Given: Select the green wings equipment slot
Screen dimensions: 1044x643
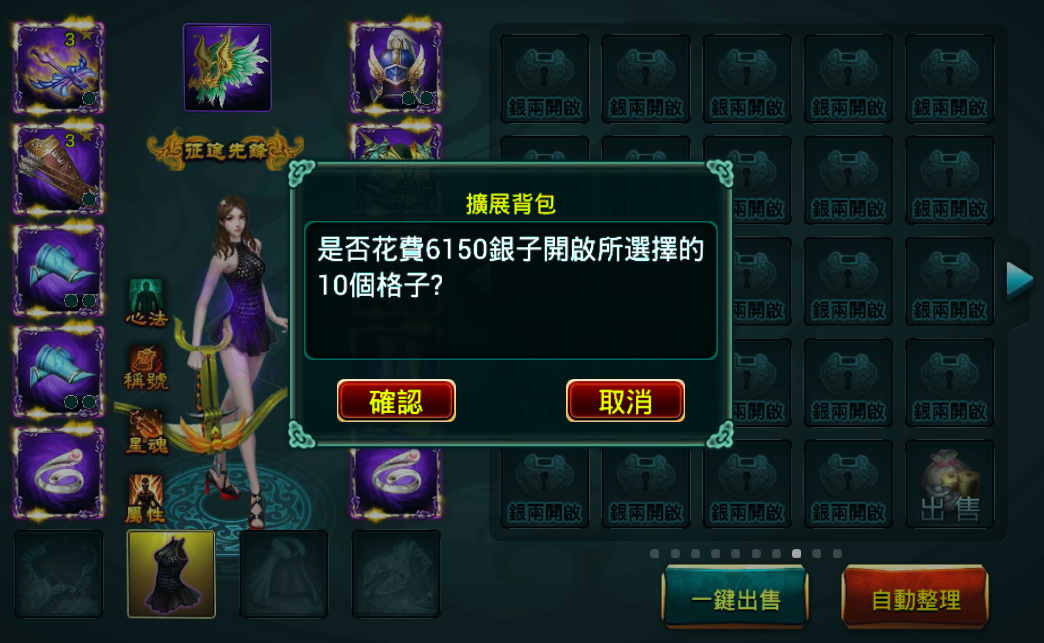Looking at the screenshot, I should 227,67.
